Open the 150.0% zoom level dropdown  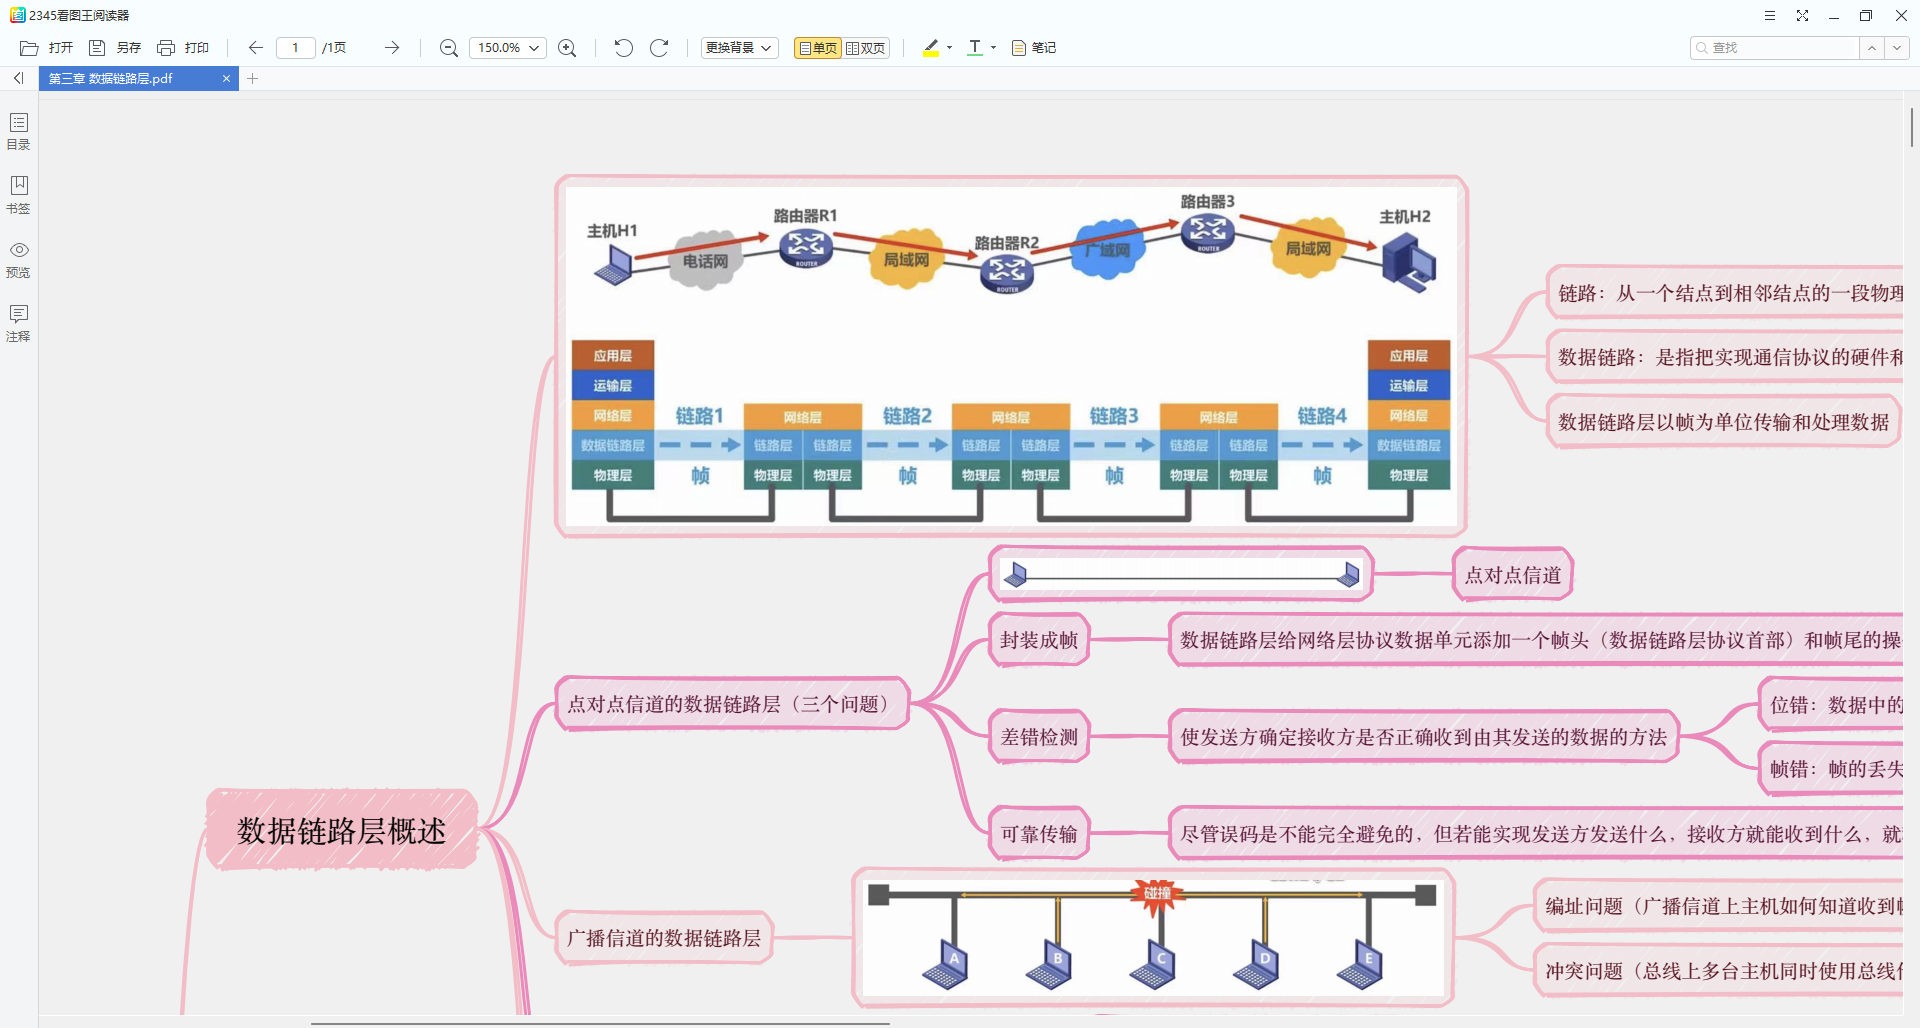tap(508, 48)
